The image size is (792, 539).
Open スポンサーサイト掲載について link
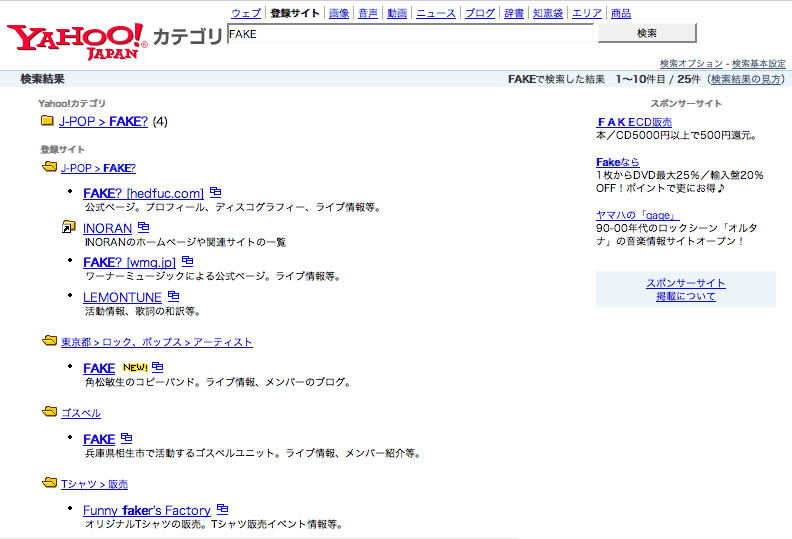[x=686, y=289]
